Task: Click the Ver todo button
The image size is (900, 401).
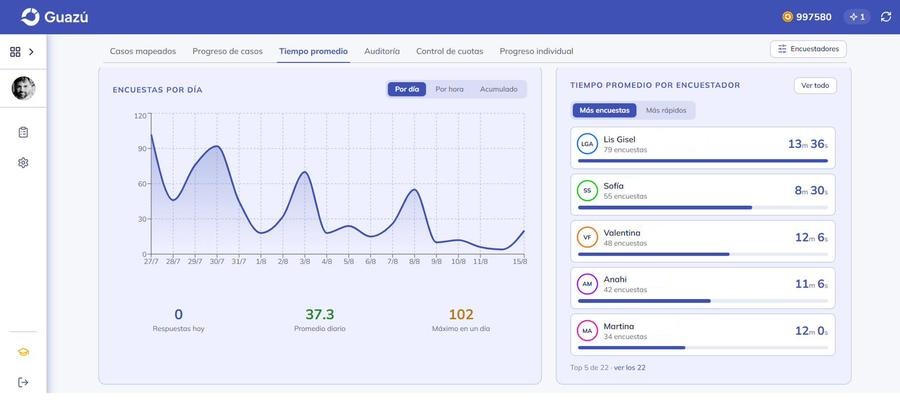Action: coord(815,85)
